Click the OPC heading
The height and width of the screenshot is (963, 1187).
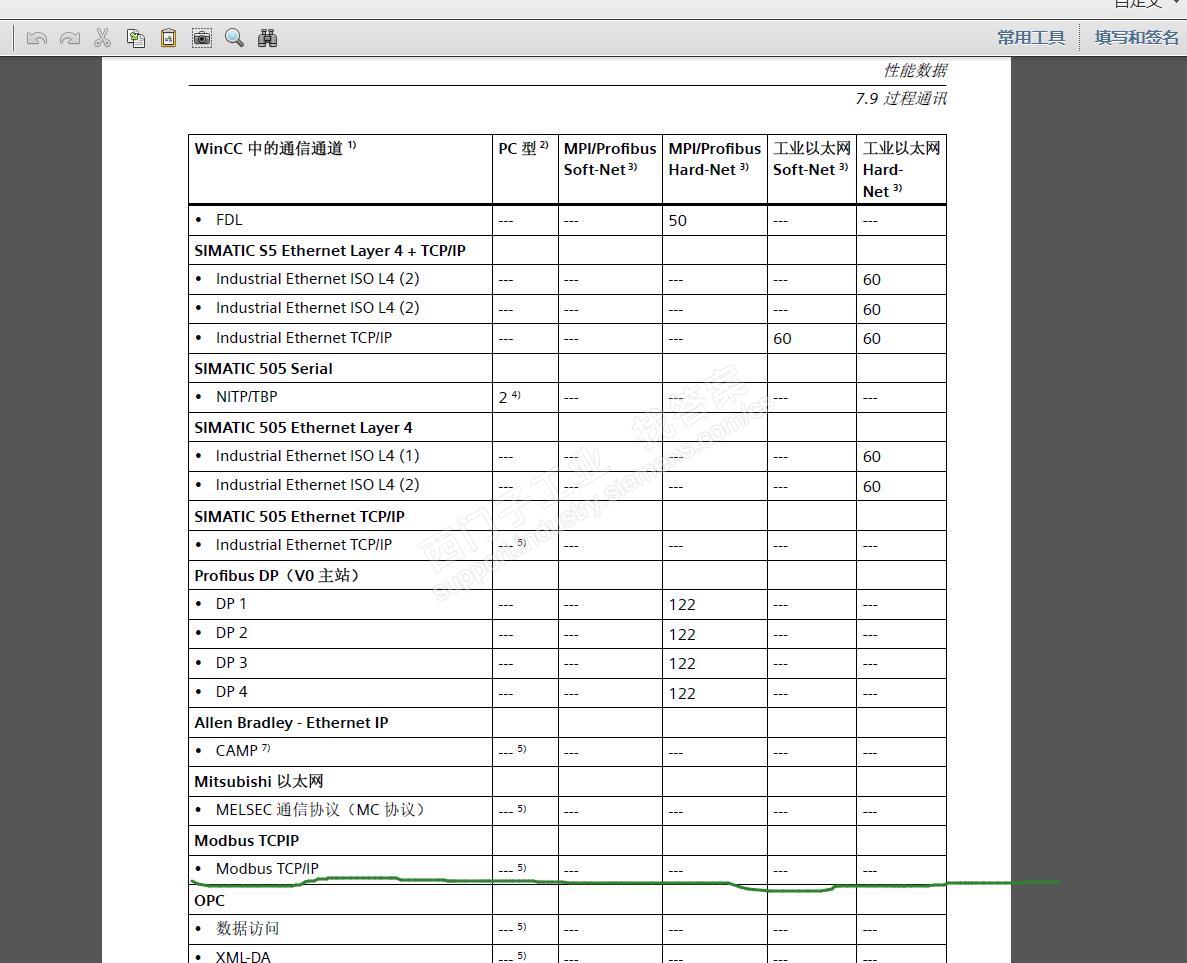coord(209,900)
